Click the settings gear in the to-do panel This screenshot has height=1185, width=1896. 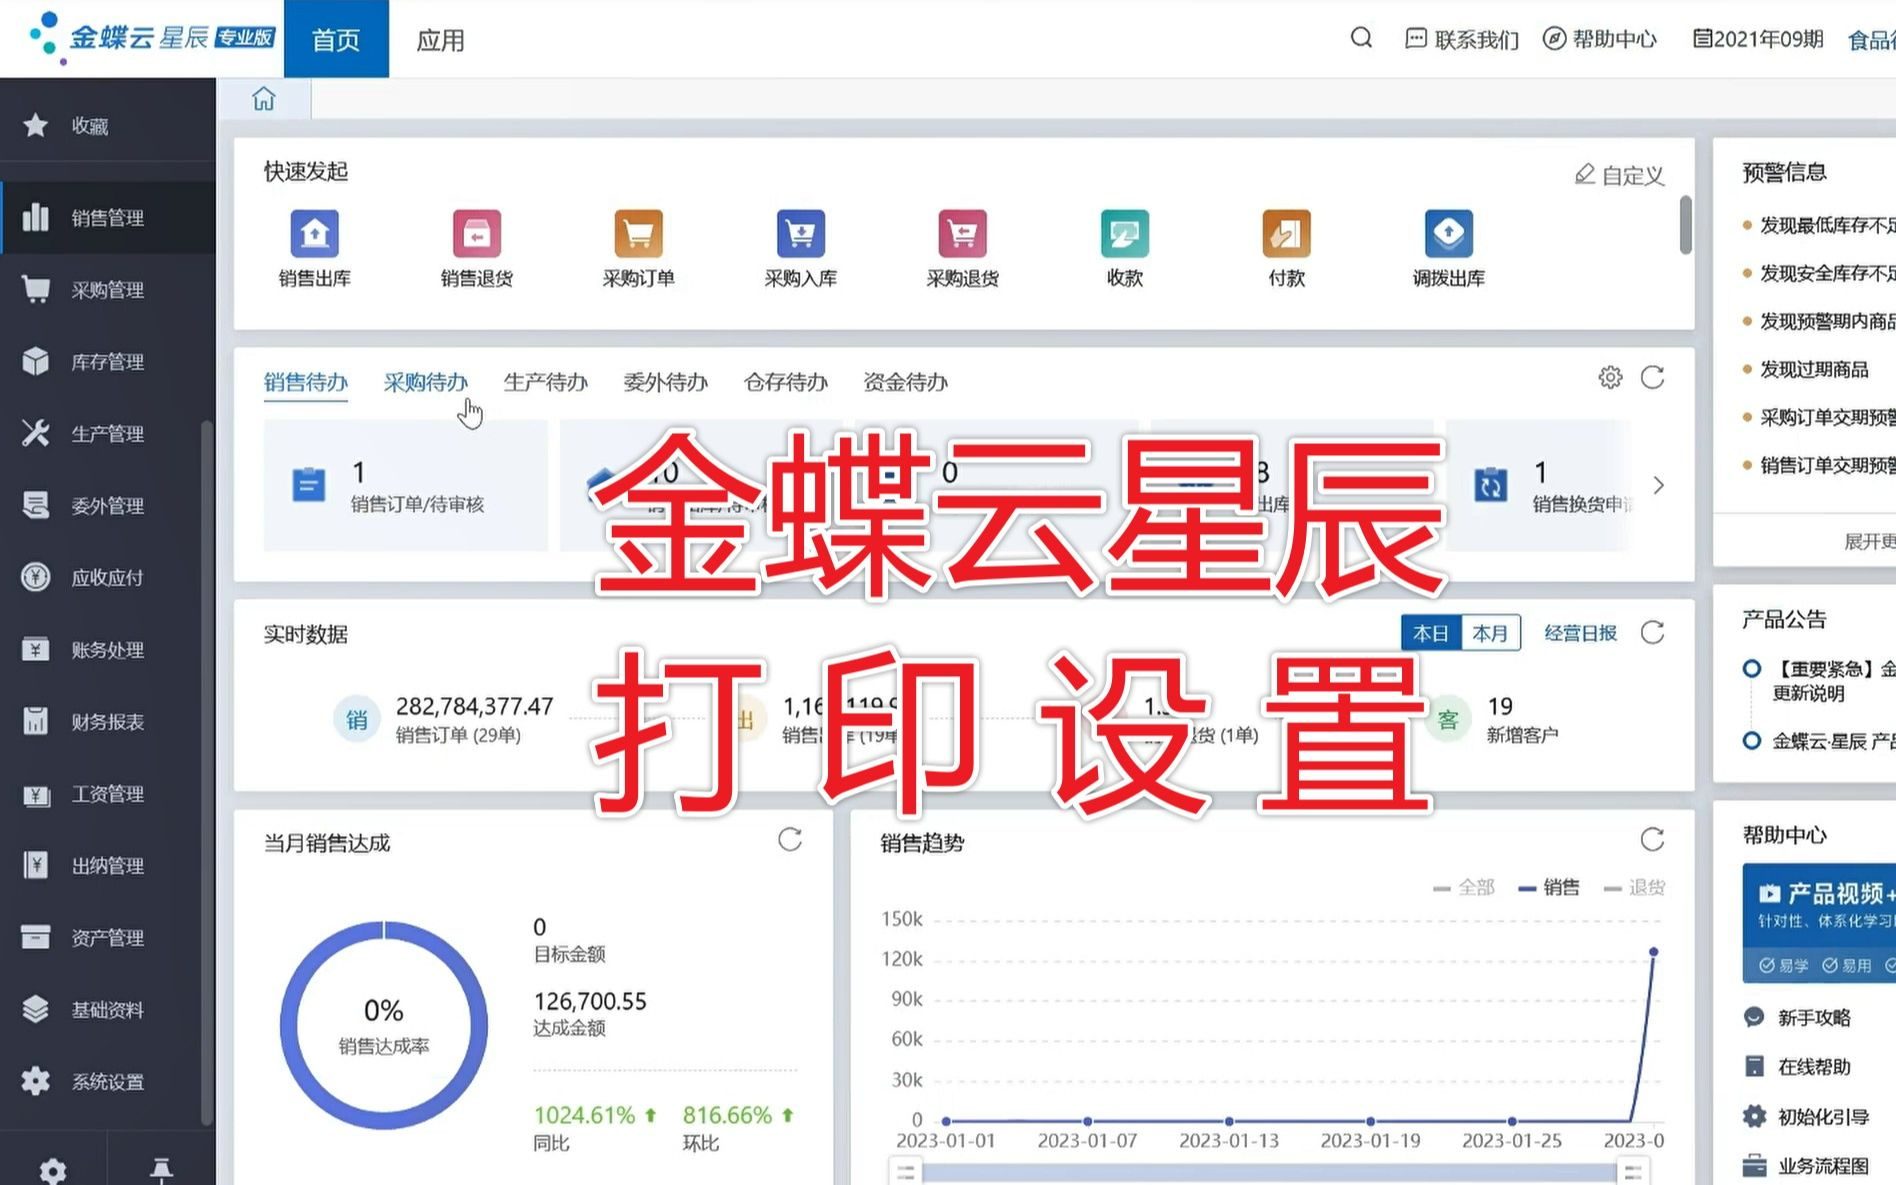(1610, 377)
